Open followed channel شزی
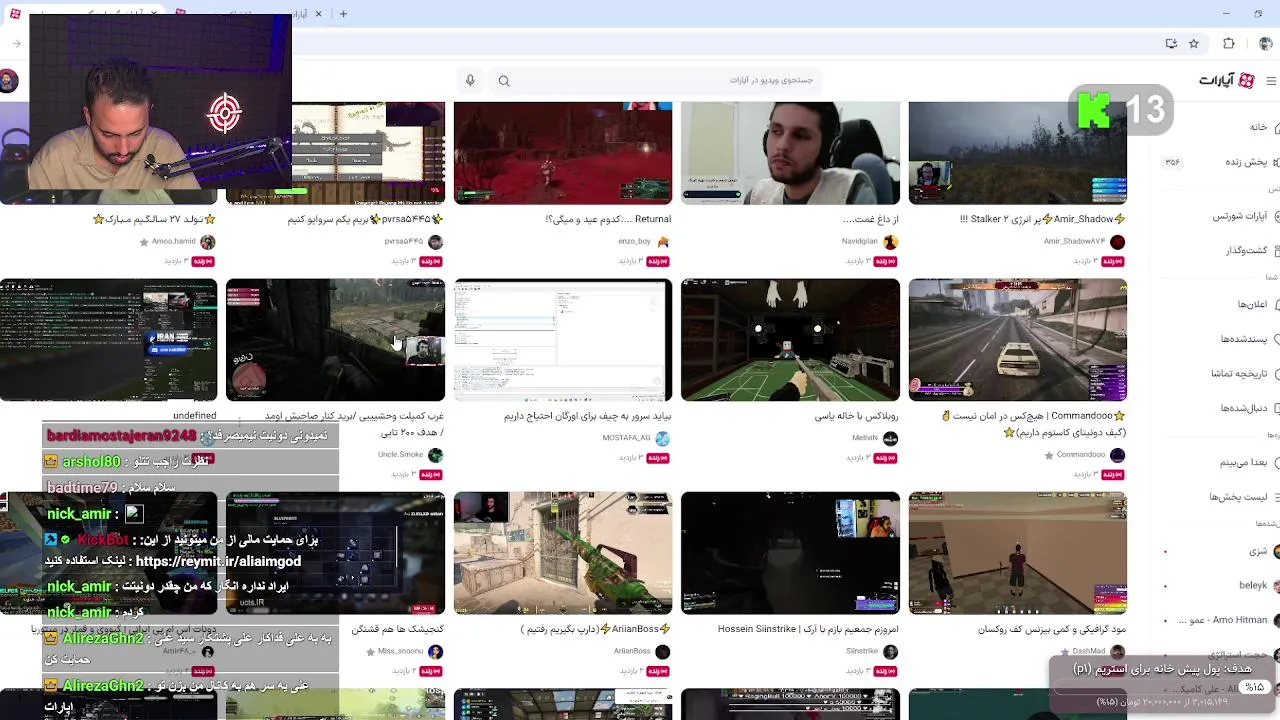1280x720 pixels. tap(1258, 551)
